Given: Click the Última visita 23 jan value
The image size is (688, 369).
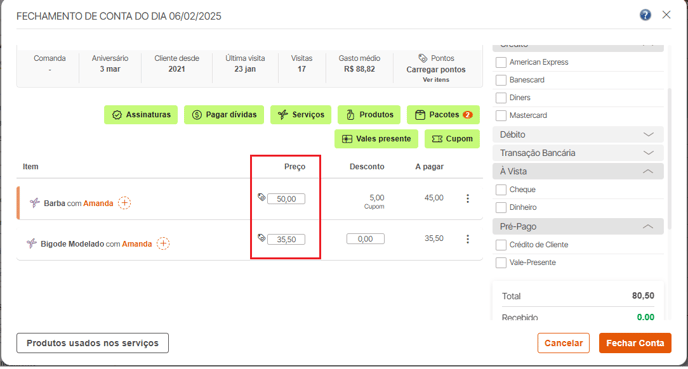Looking at the screenshot, I should [245, 69].
